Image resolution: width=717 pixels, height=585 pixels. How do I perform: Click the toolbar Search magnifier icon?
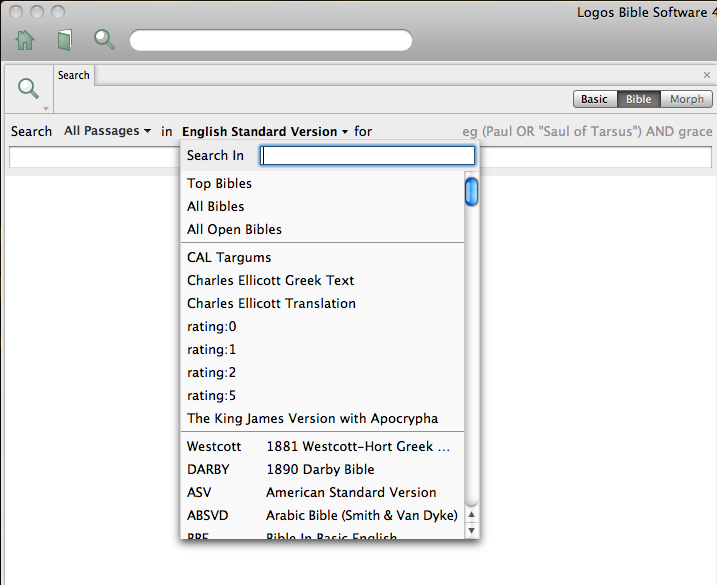[104, 40]
